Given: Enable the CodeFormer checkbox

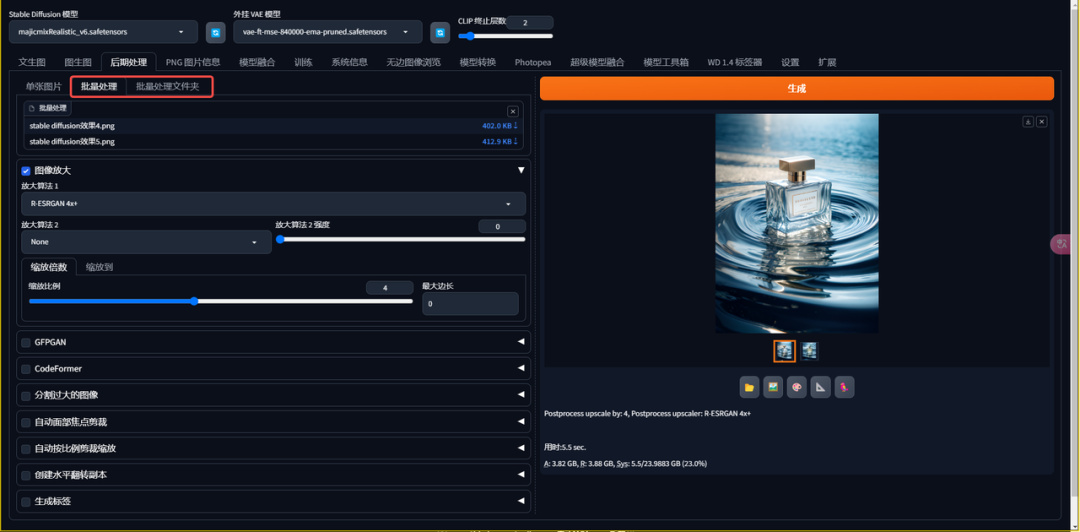Looking at the screenshot, I should (26, 369).
